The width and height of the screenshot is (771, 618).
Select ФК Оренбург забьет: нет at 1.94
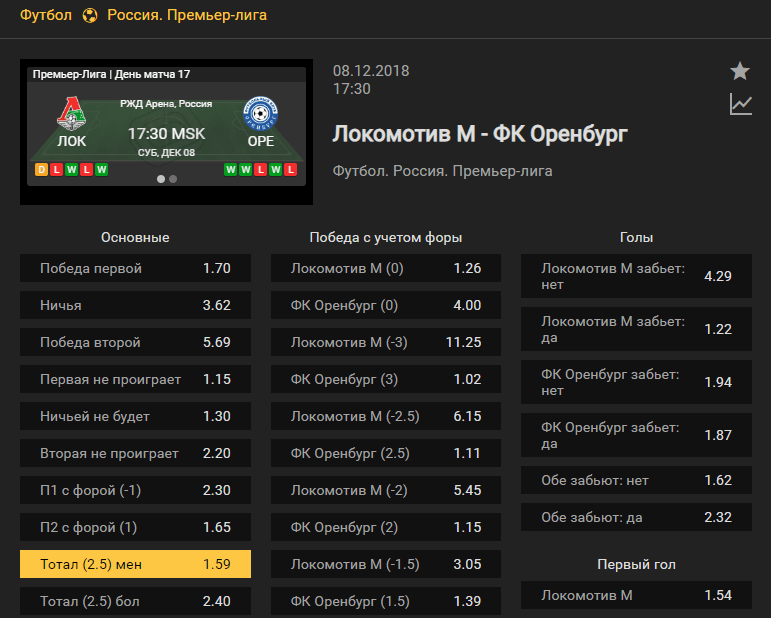(636, 382)
